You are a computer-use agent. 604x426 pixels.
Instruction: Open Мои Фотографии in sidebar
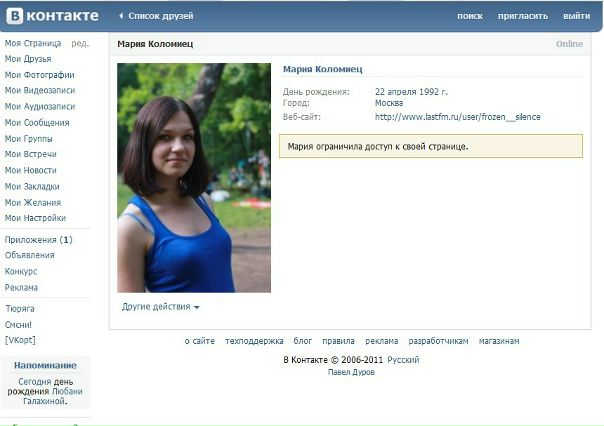[39, 75]
